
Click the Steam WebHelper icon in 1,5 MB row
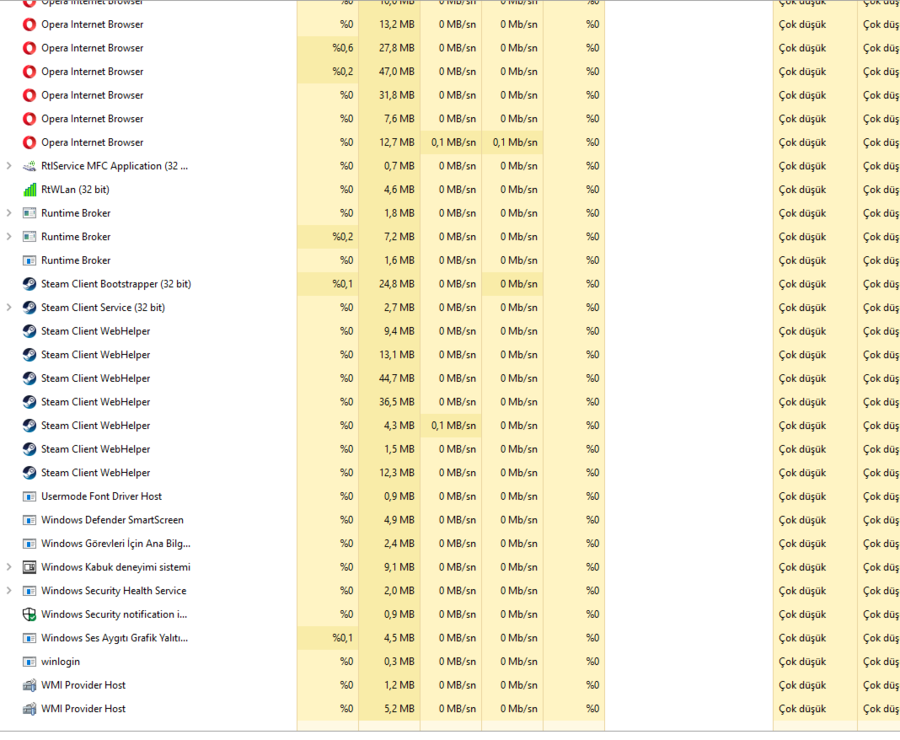pyautogui.click(x=29, y=449)
